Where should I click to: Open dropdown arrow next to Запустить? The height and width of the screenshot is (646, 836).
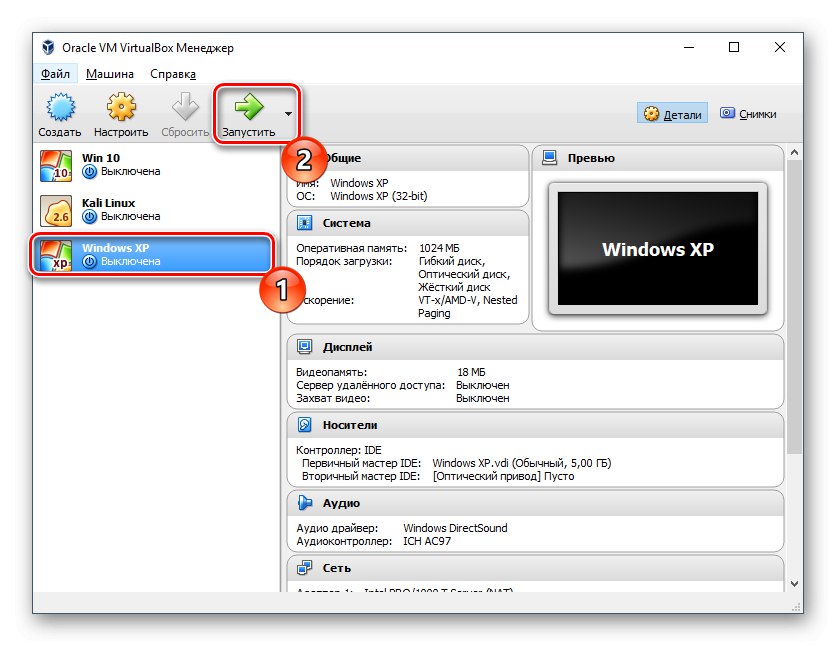pos(288,114)
